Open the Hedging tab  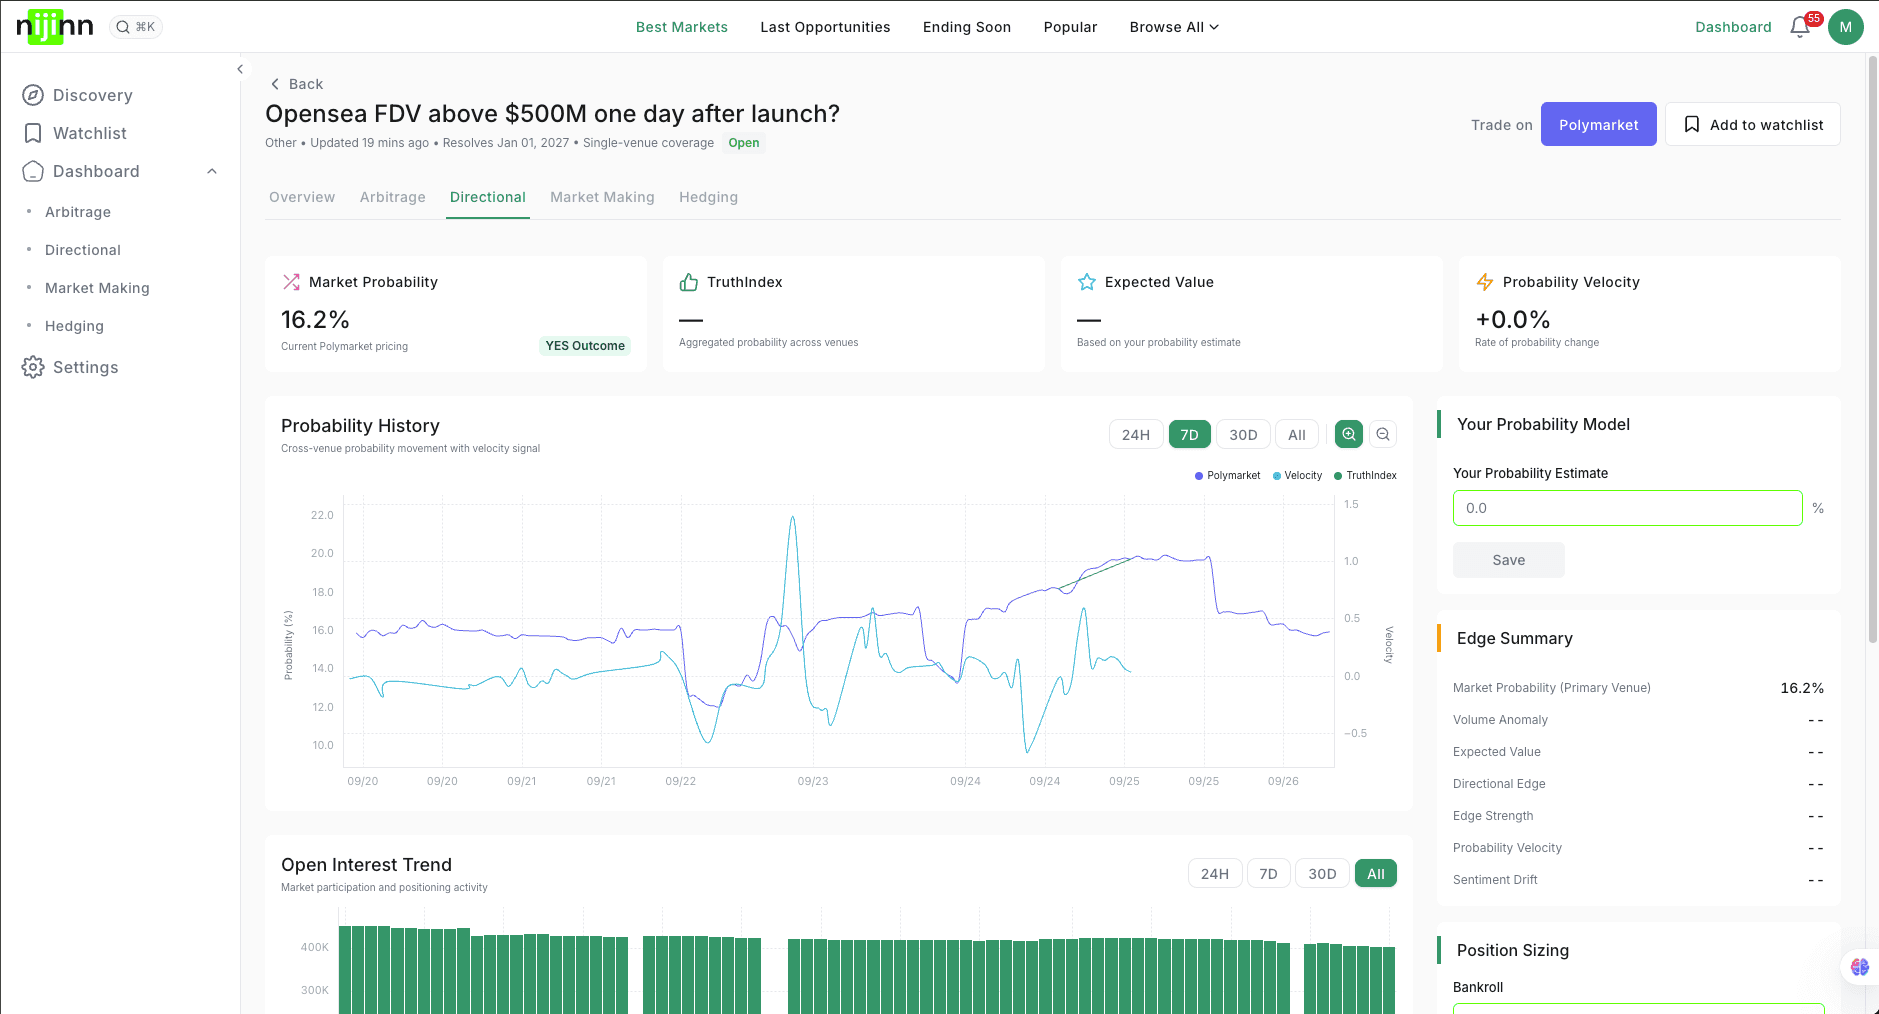(x=708, y=197)
